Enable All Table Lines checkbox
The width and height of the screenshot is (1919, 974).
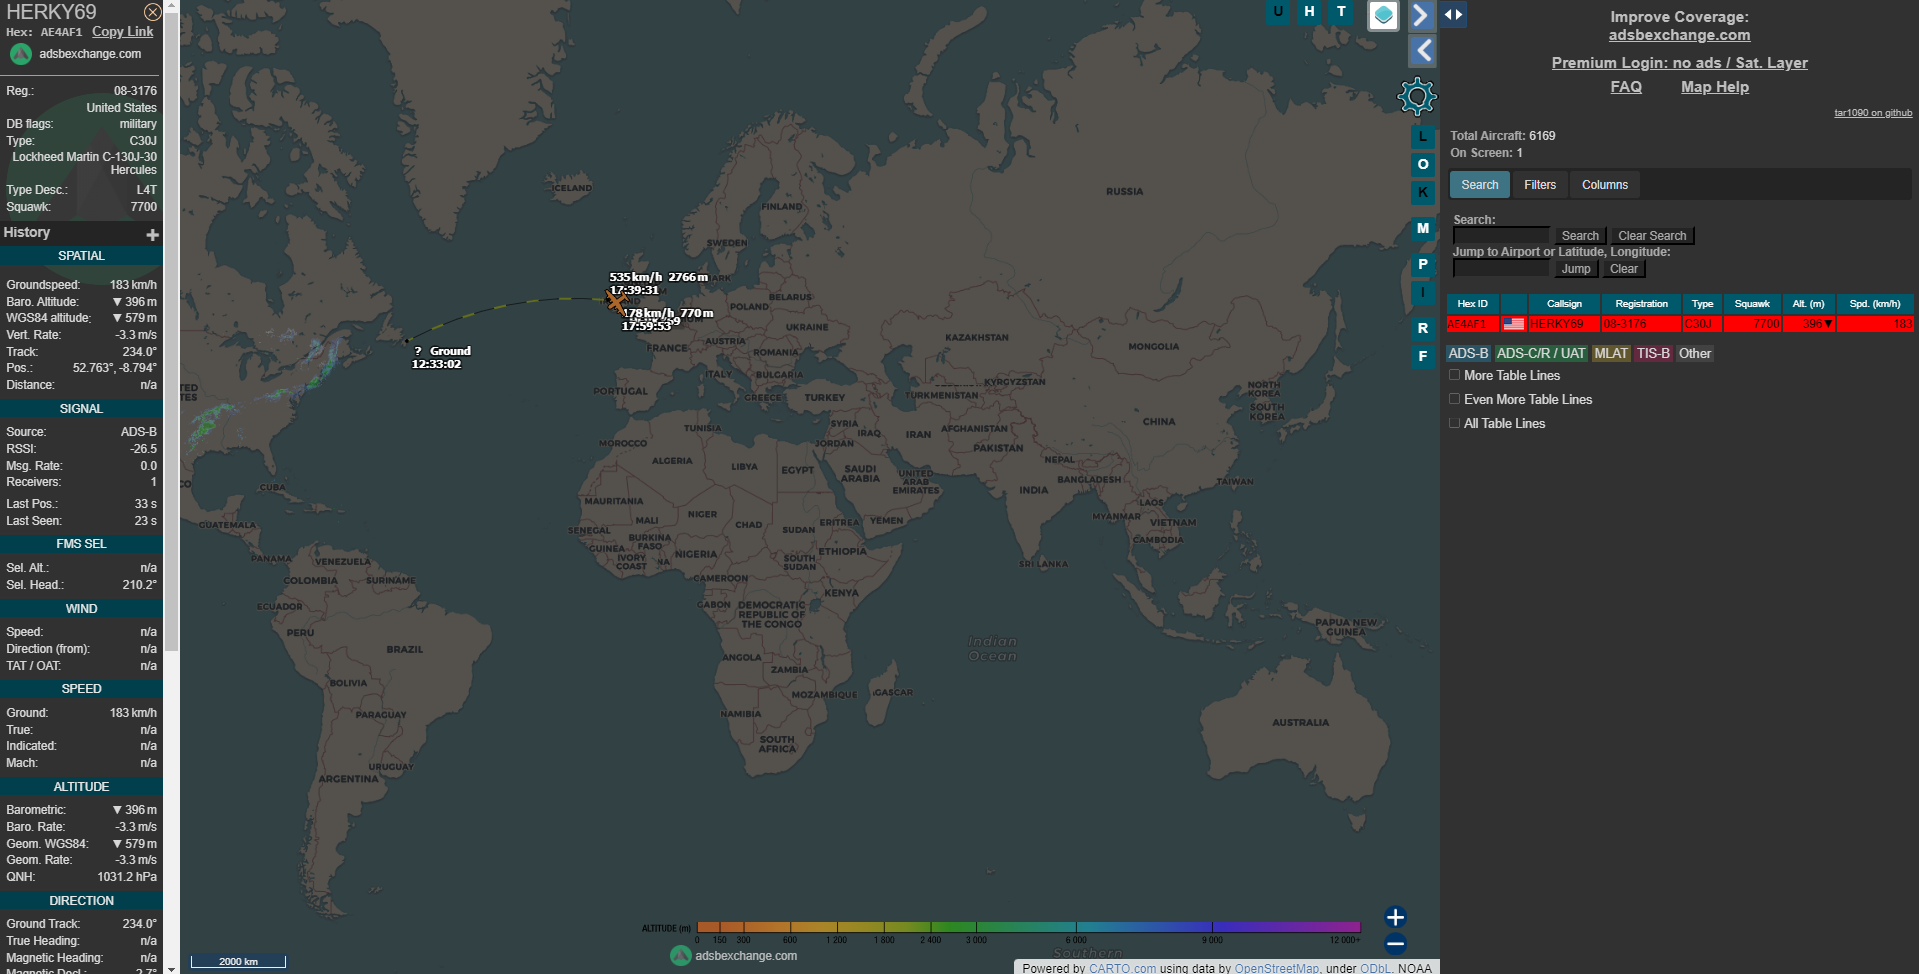[1454, 423]
